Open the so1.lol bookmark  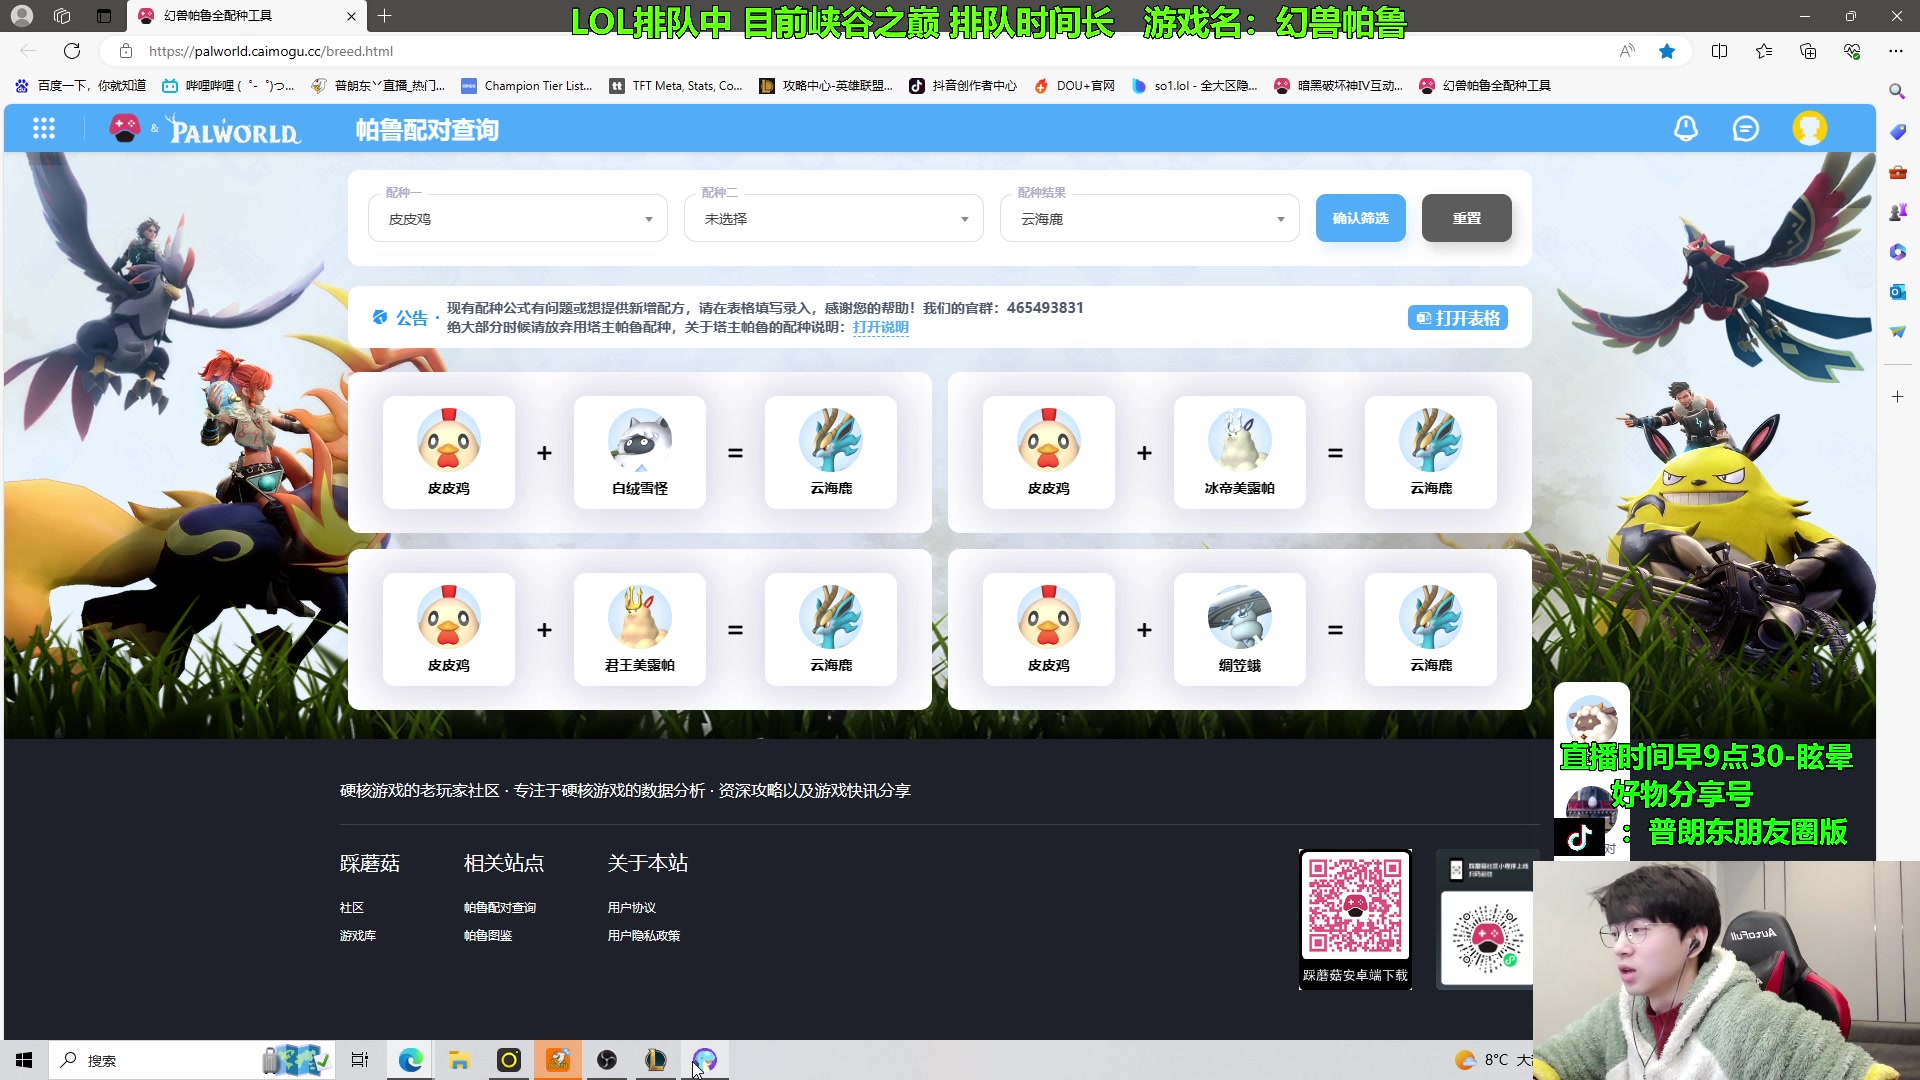point(1195,86)
